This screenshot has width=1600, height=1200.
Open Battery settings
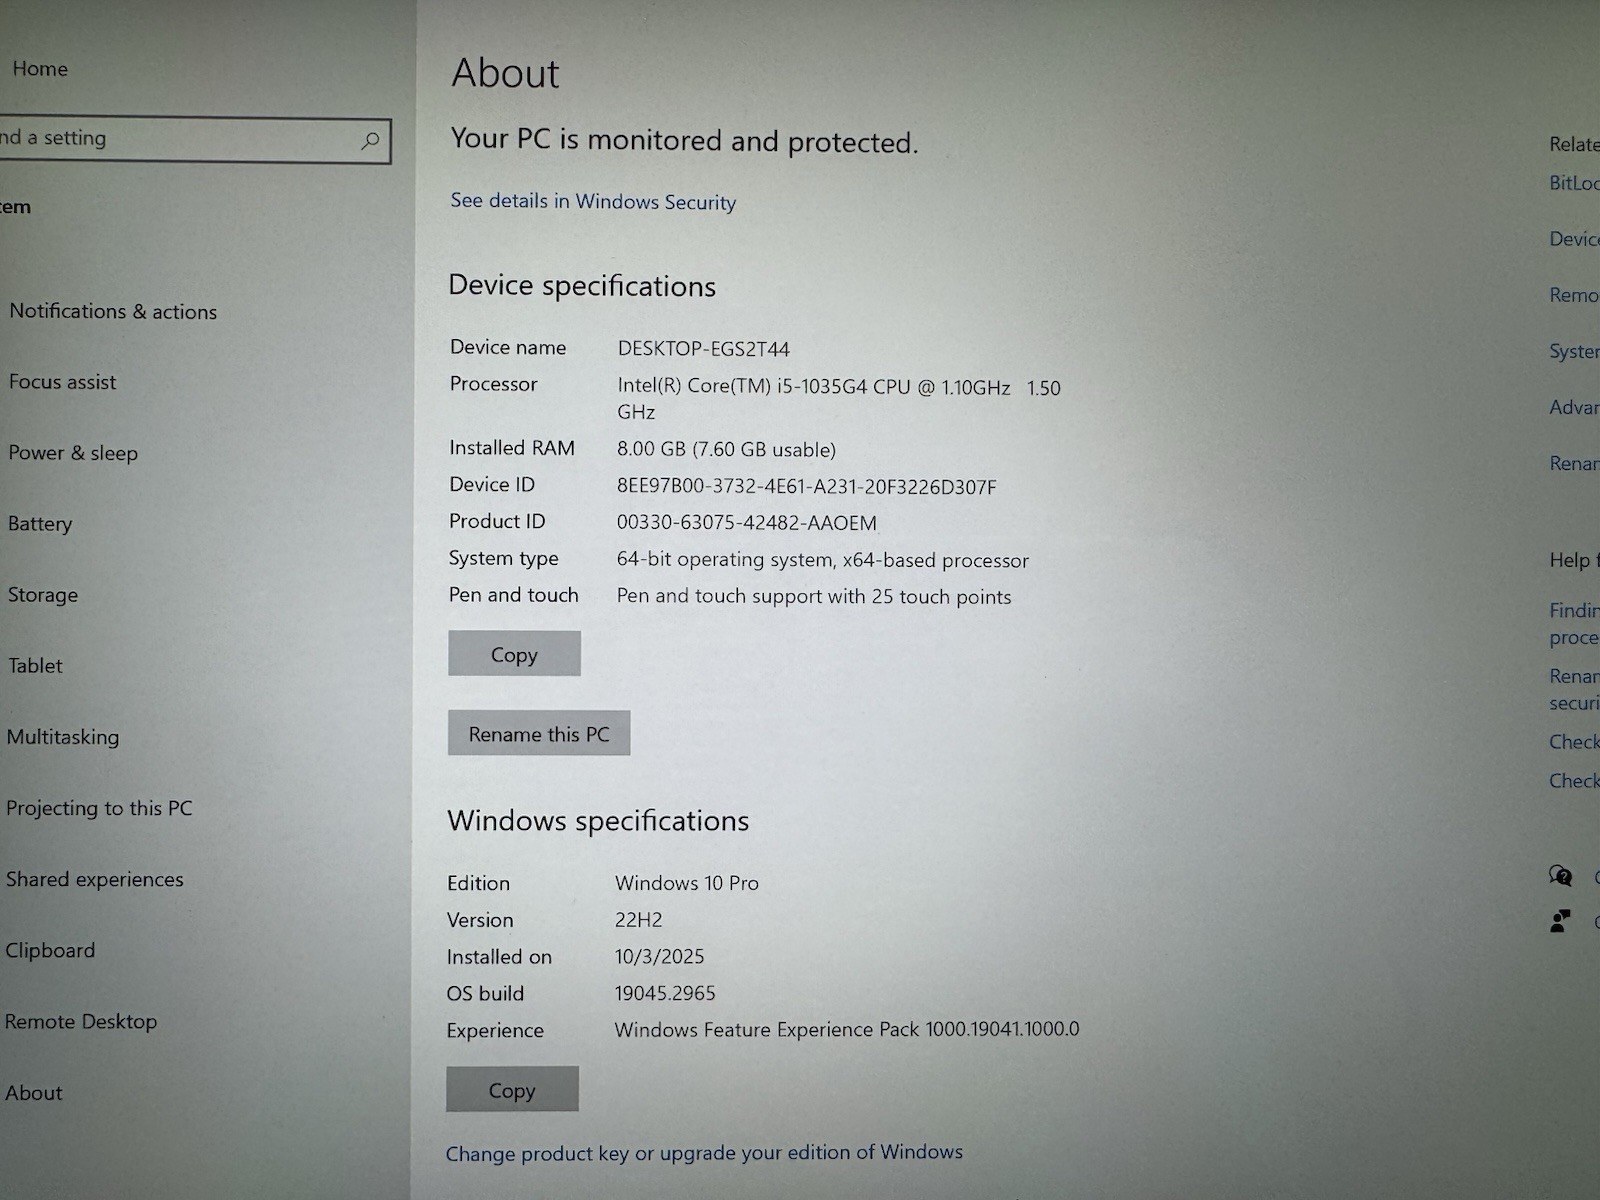tap(40, 524)
